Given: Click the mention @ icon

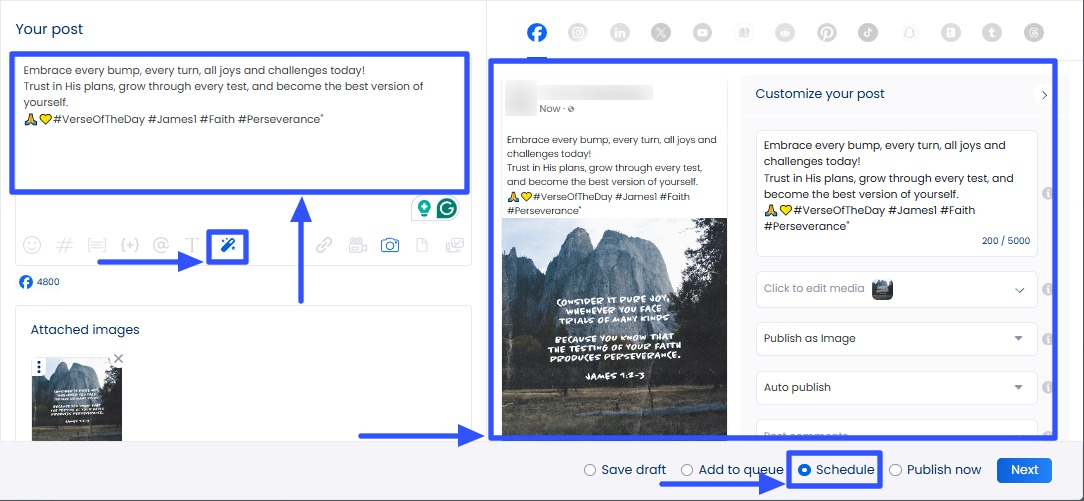Looking at the screenshot, I should point(160,245).
